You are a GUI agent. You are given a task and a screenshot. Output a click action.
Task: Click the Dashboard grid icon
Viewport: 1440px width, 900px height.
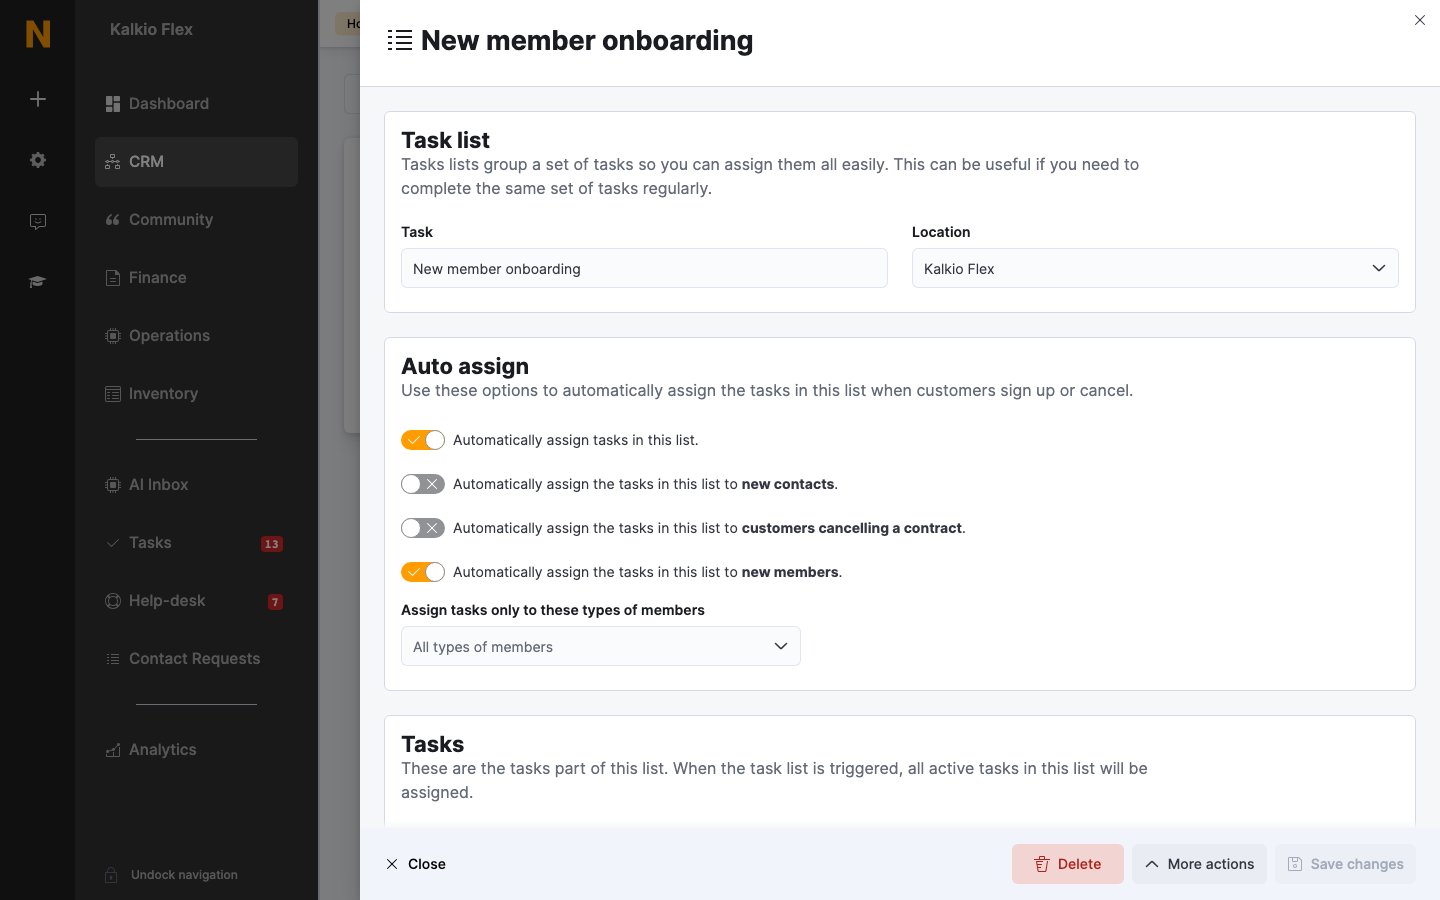point(113,104)
